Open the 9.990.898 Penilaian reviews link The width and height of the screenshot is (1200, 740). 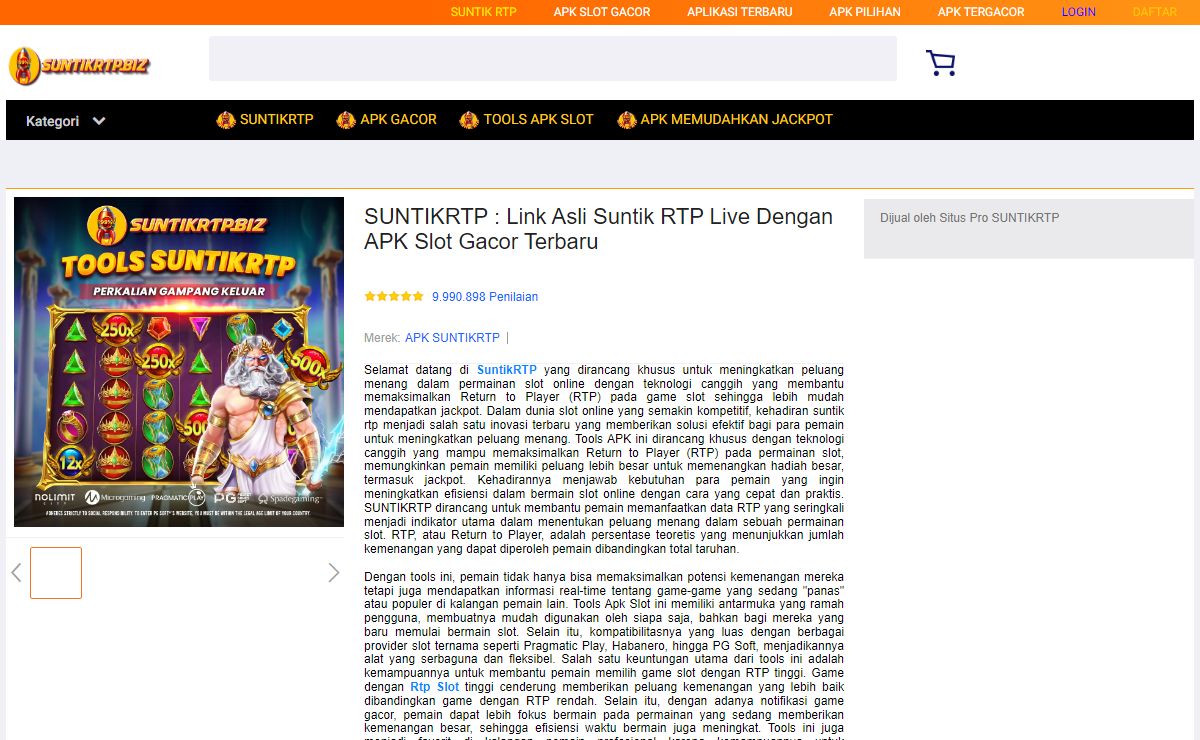(485, 297)
